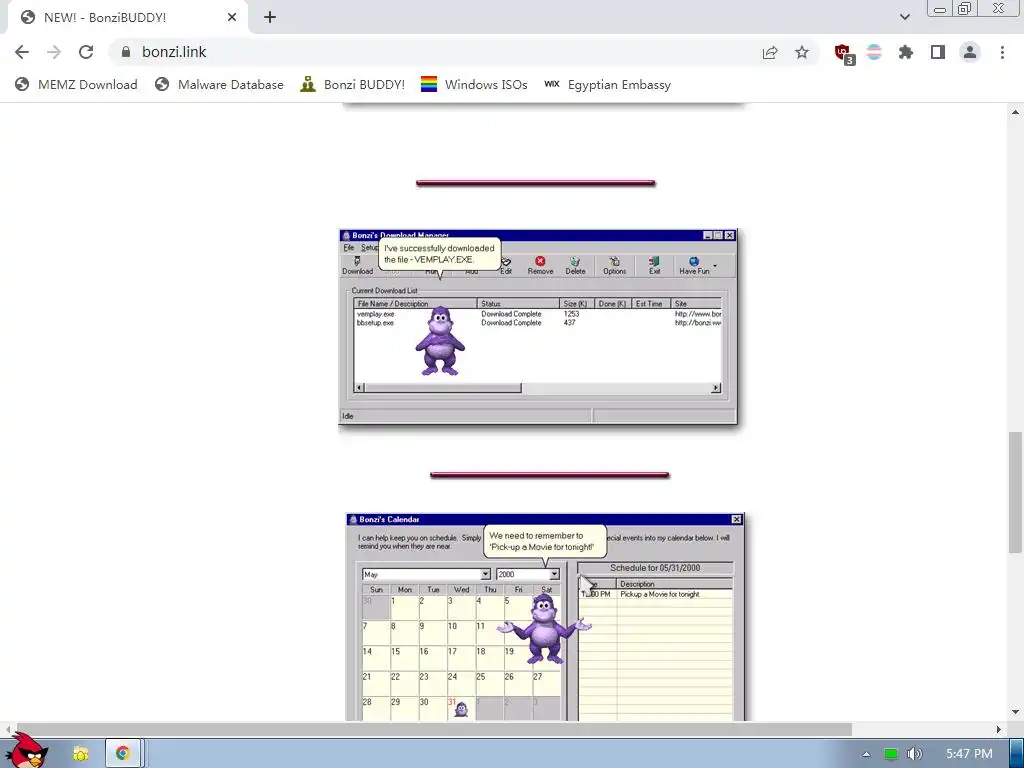This screenshot has height=768, width=1024.
Task: Open the Bonzi BUDDY! bookmark
Action: [353, 84]
